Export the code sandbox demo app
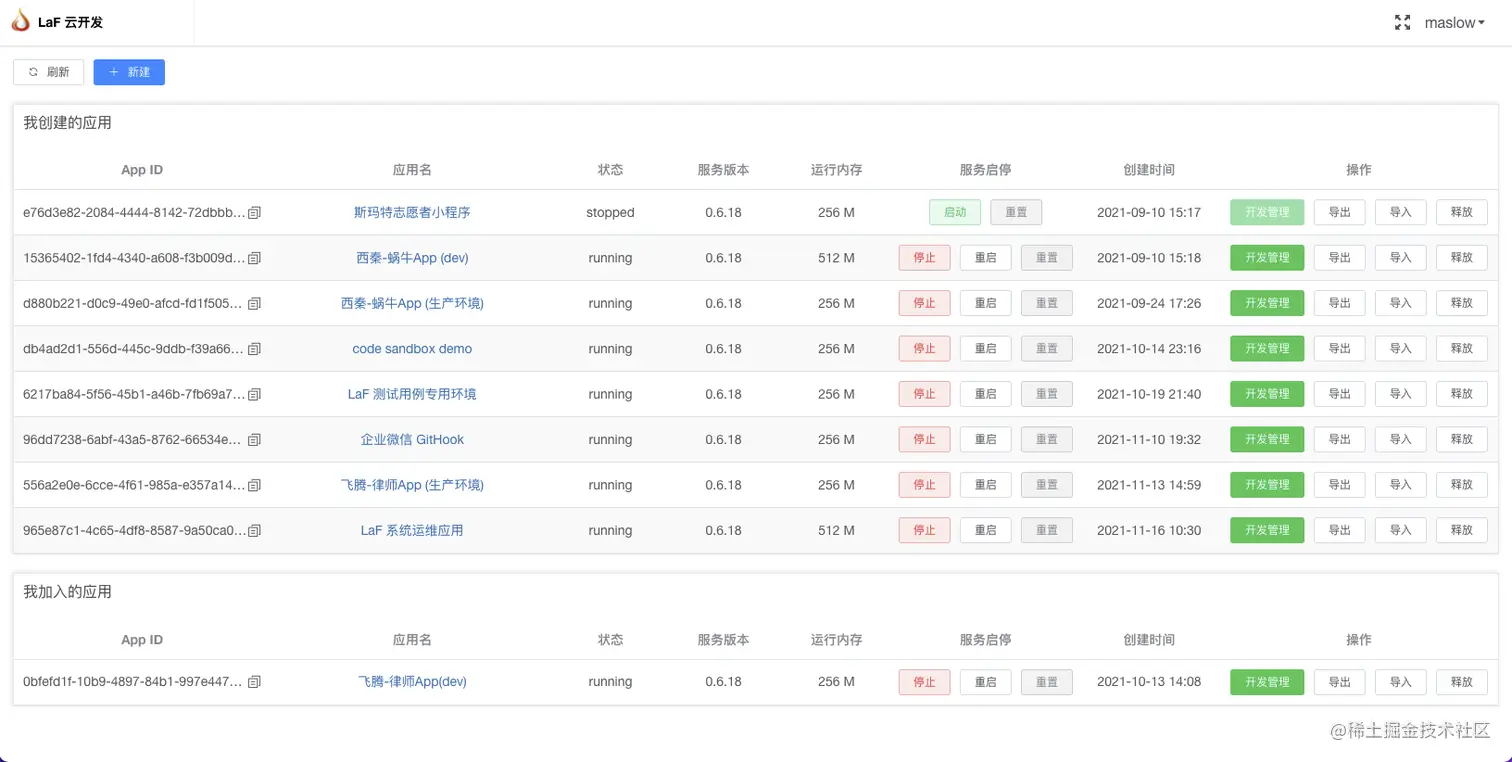The height and width of the screenshot is (762, 1512). (x=1339, y=349)
